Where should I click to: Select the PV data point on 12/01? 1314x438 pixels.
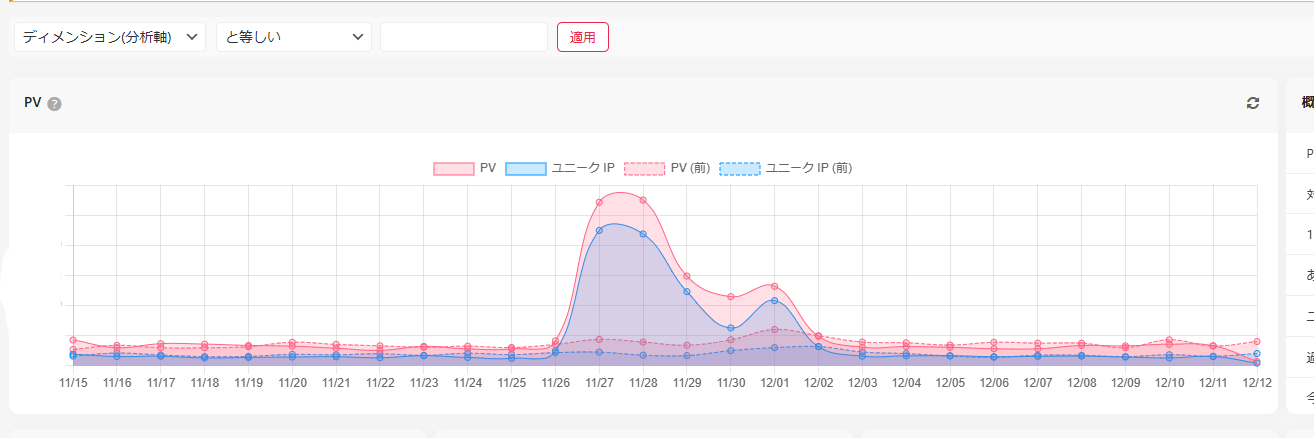[x=775, y=286]
